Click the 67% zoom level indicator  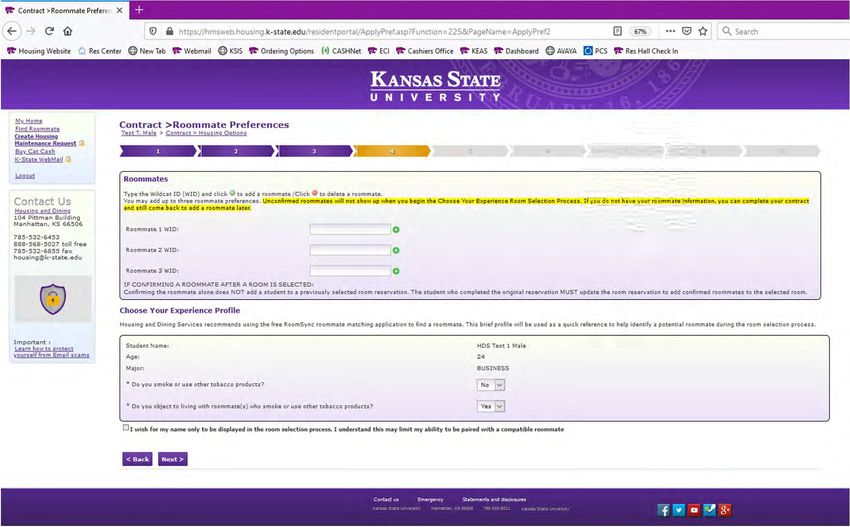click(640, 31)
